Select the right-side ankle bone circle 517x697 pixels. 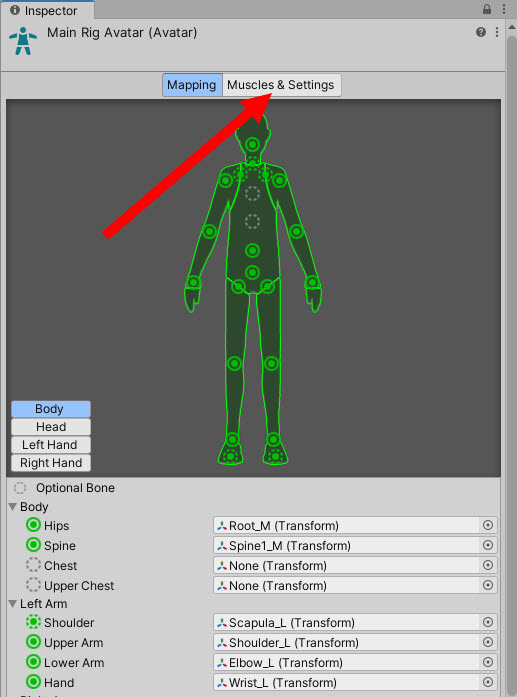point(273,440)
